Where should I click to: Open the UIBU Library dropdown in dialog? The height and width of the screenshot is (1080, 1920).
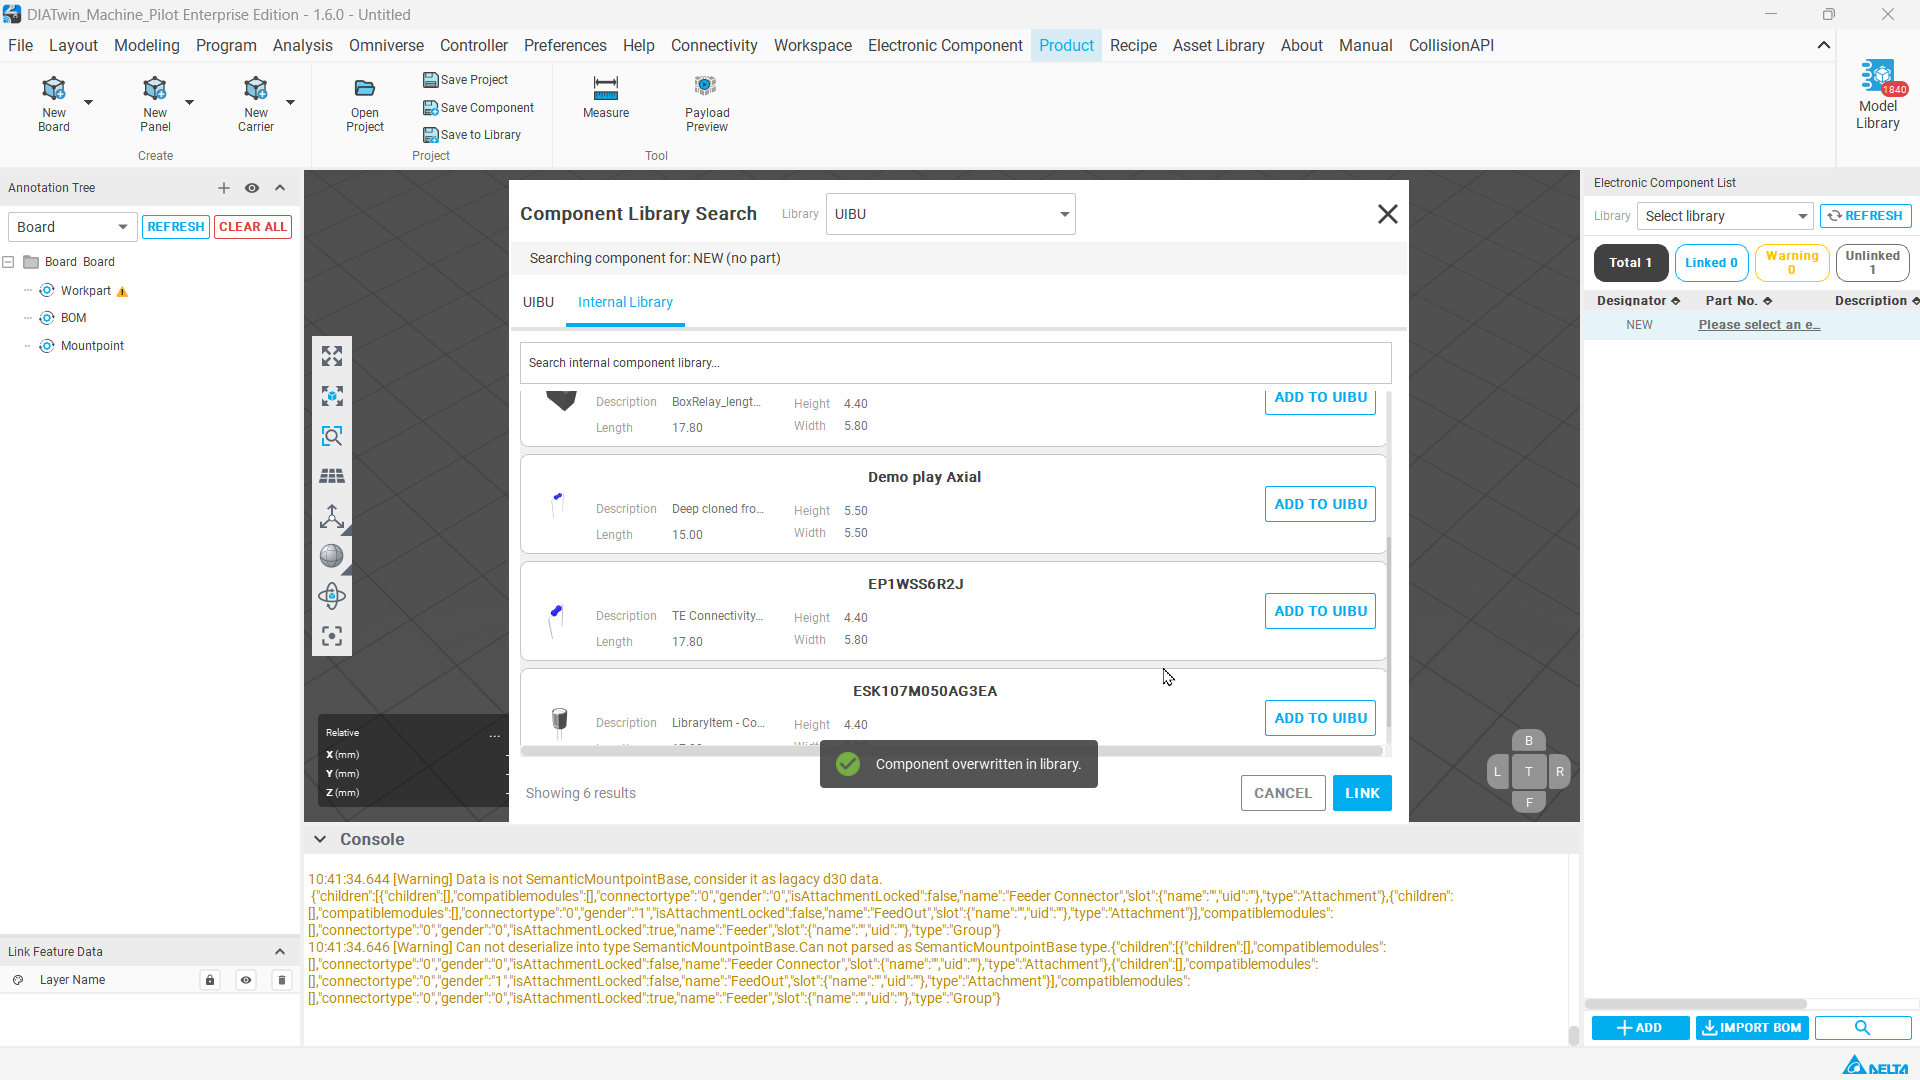pos(951,214)
